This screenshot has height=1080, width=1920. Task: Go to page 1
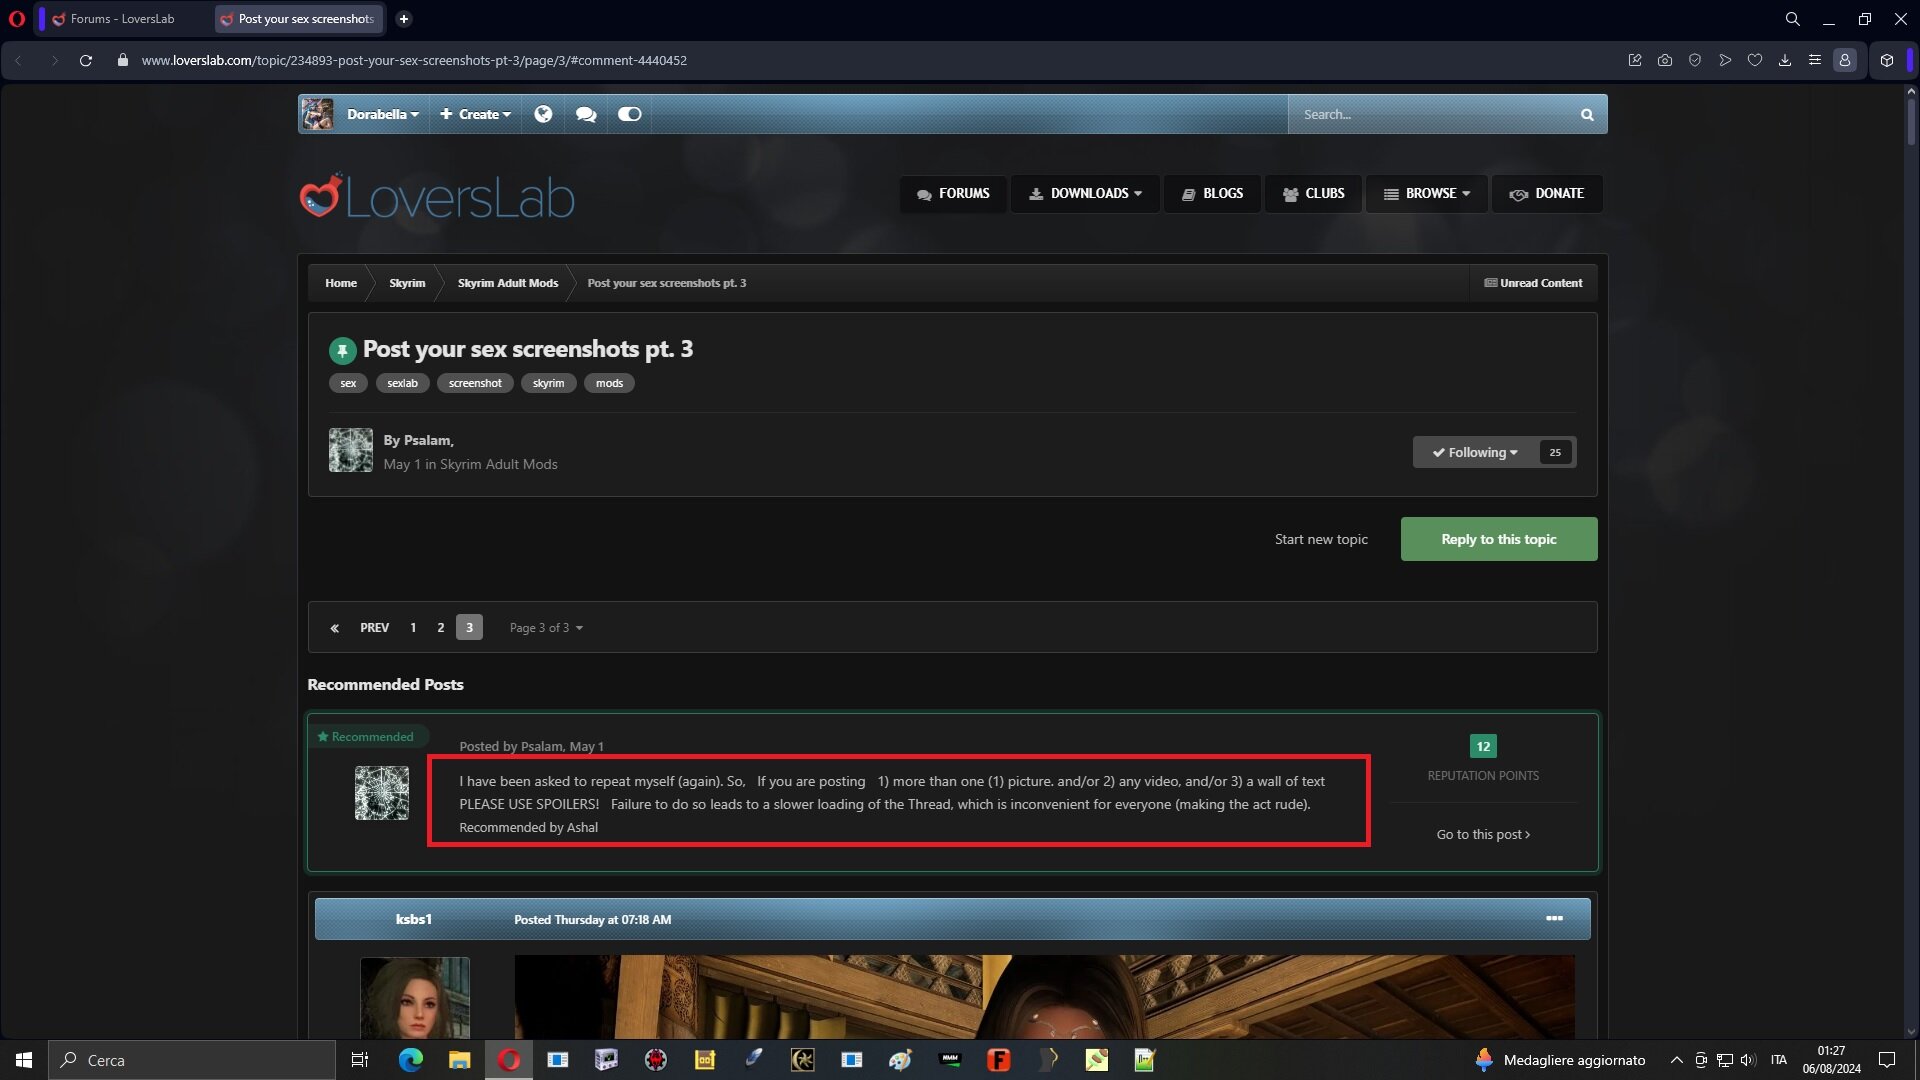413,628
